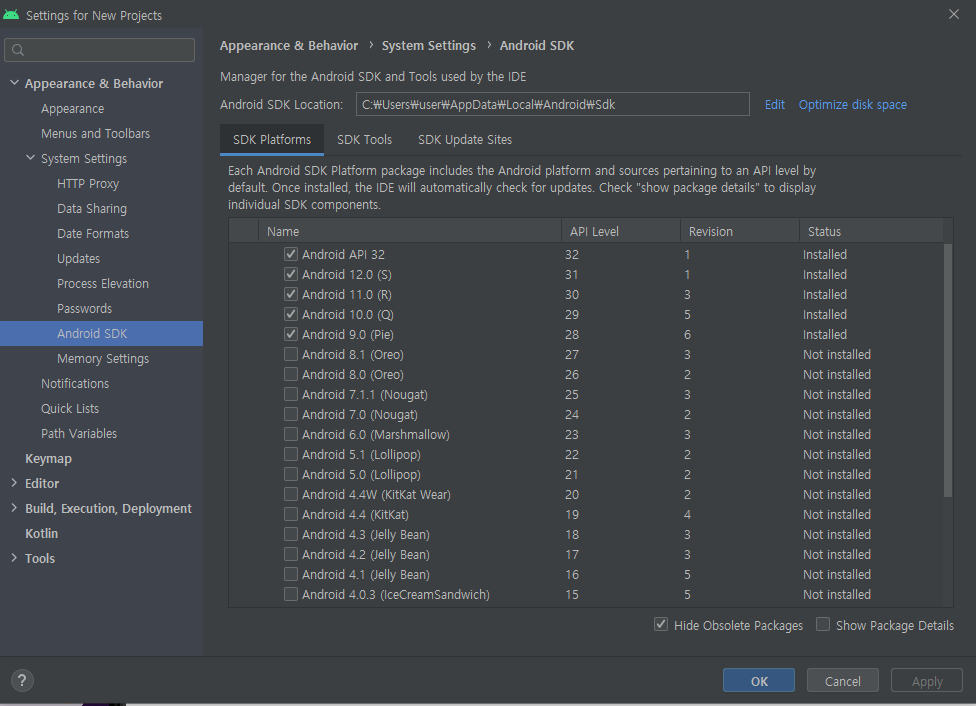Click the Optimize disk space link
Screen dimensions: 976x706
tap(852, 105)
